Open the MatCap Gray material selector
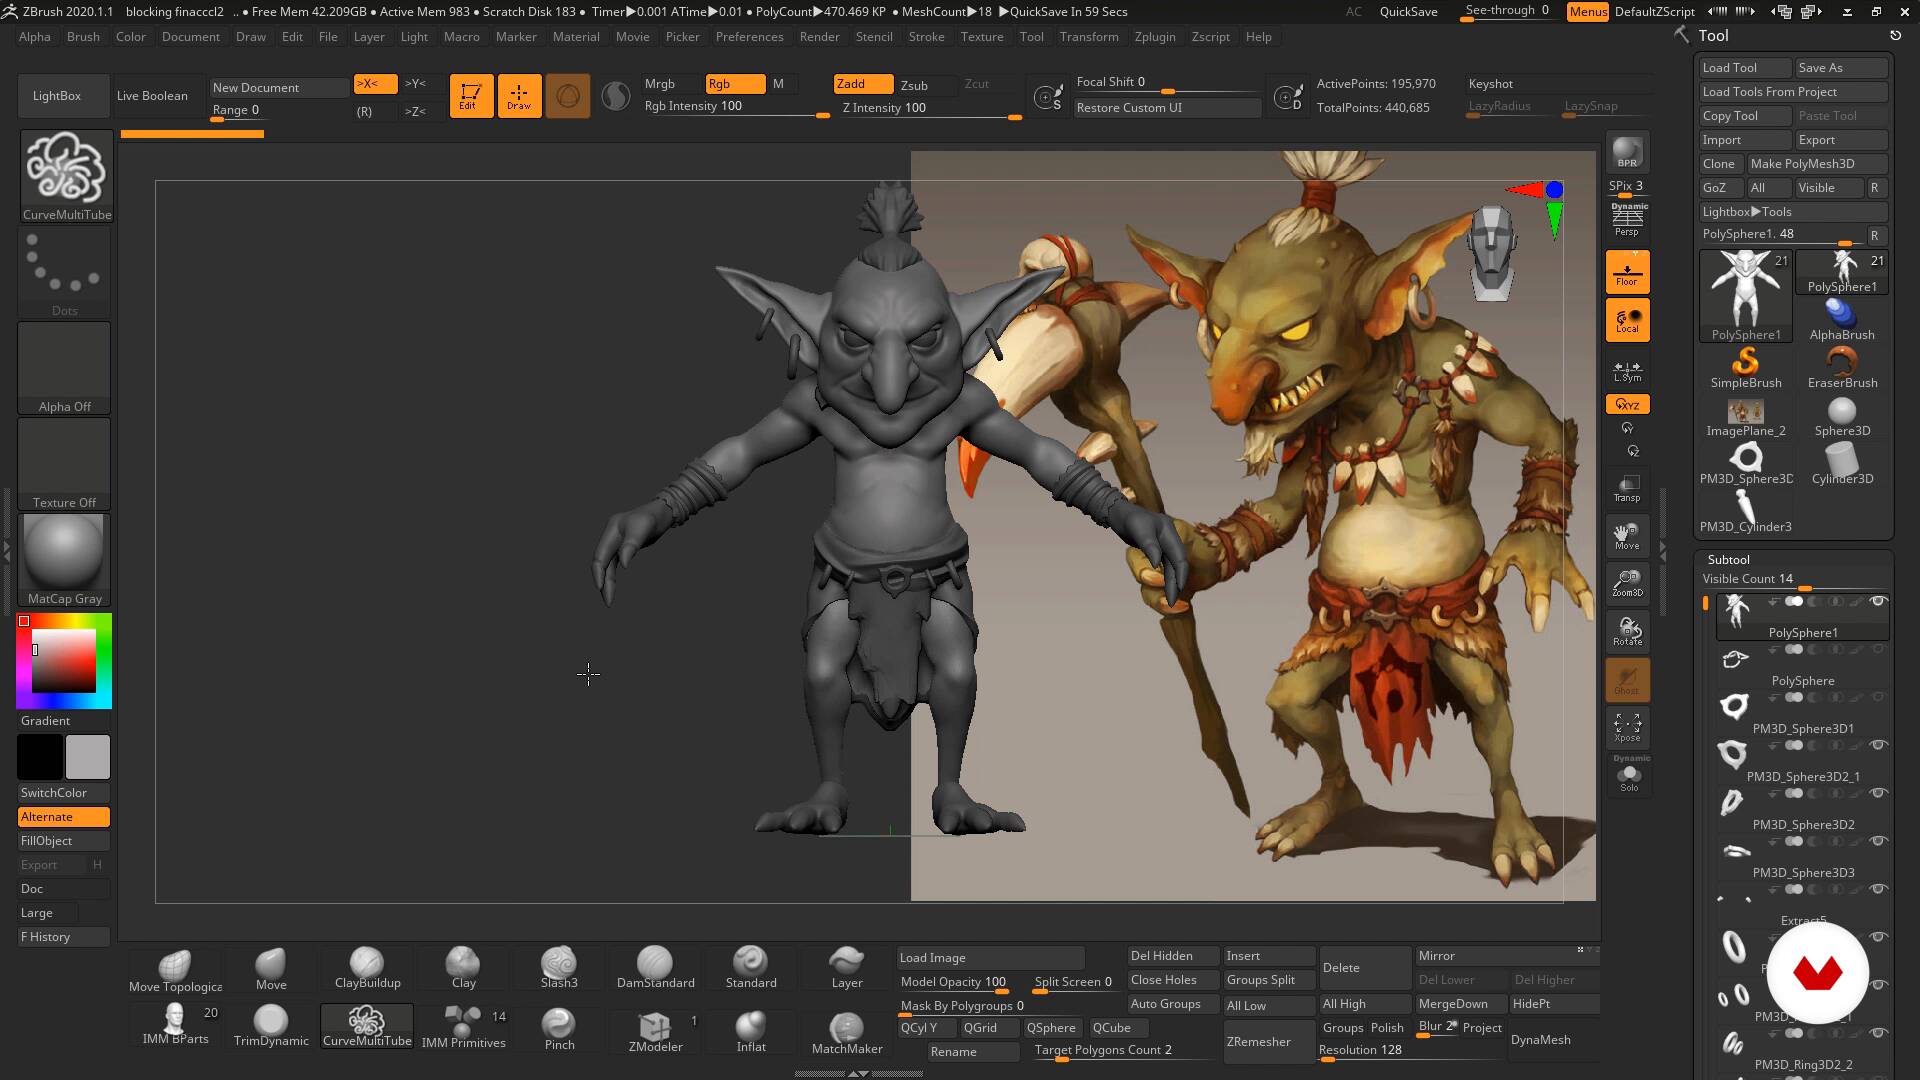Screen dimensions: 1920x1080 tap(65, 559)
